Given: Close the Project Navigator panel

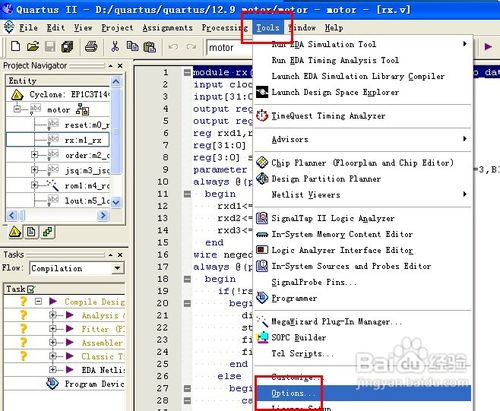Looking at the screenshot, I should [120, 66].
